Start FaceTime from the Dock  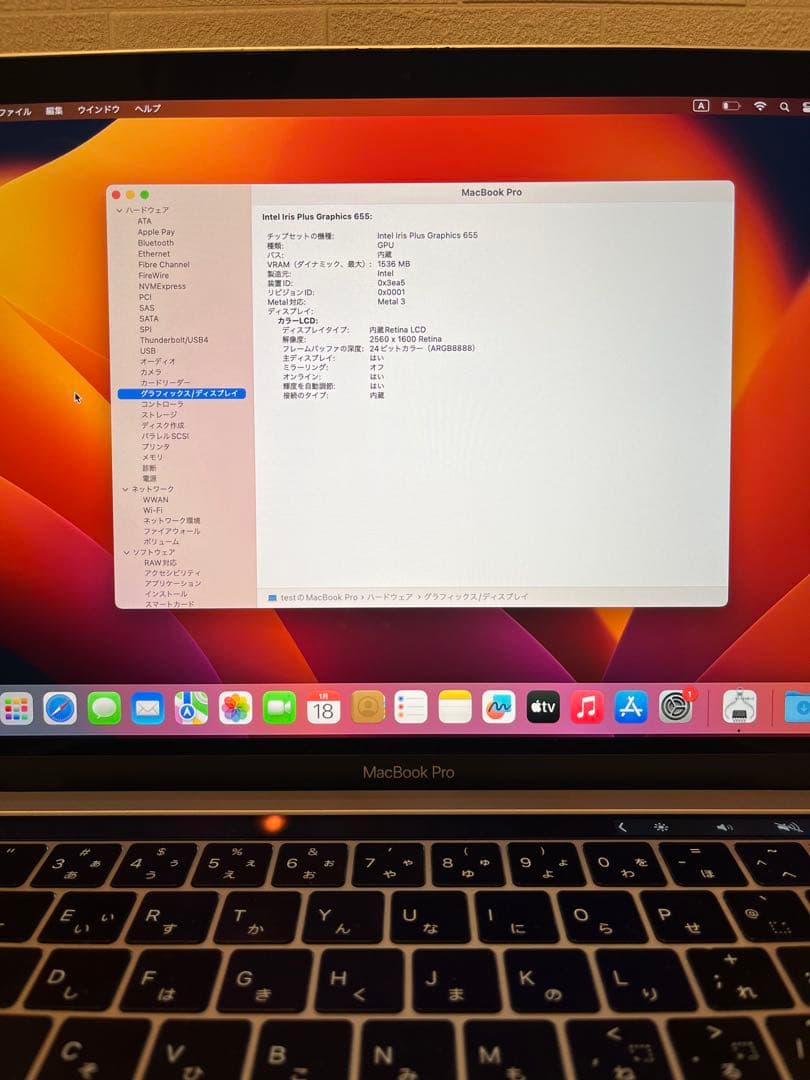(x=278, y=709)
